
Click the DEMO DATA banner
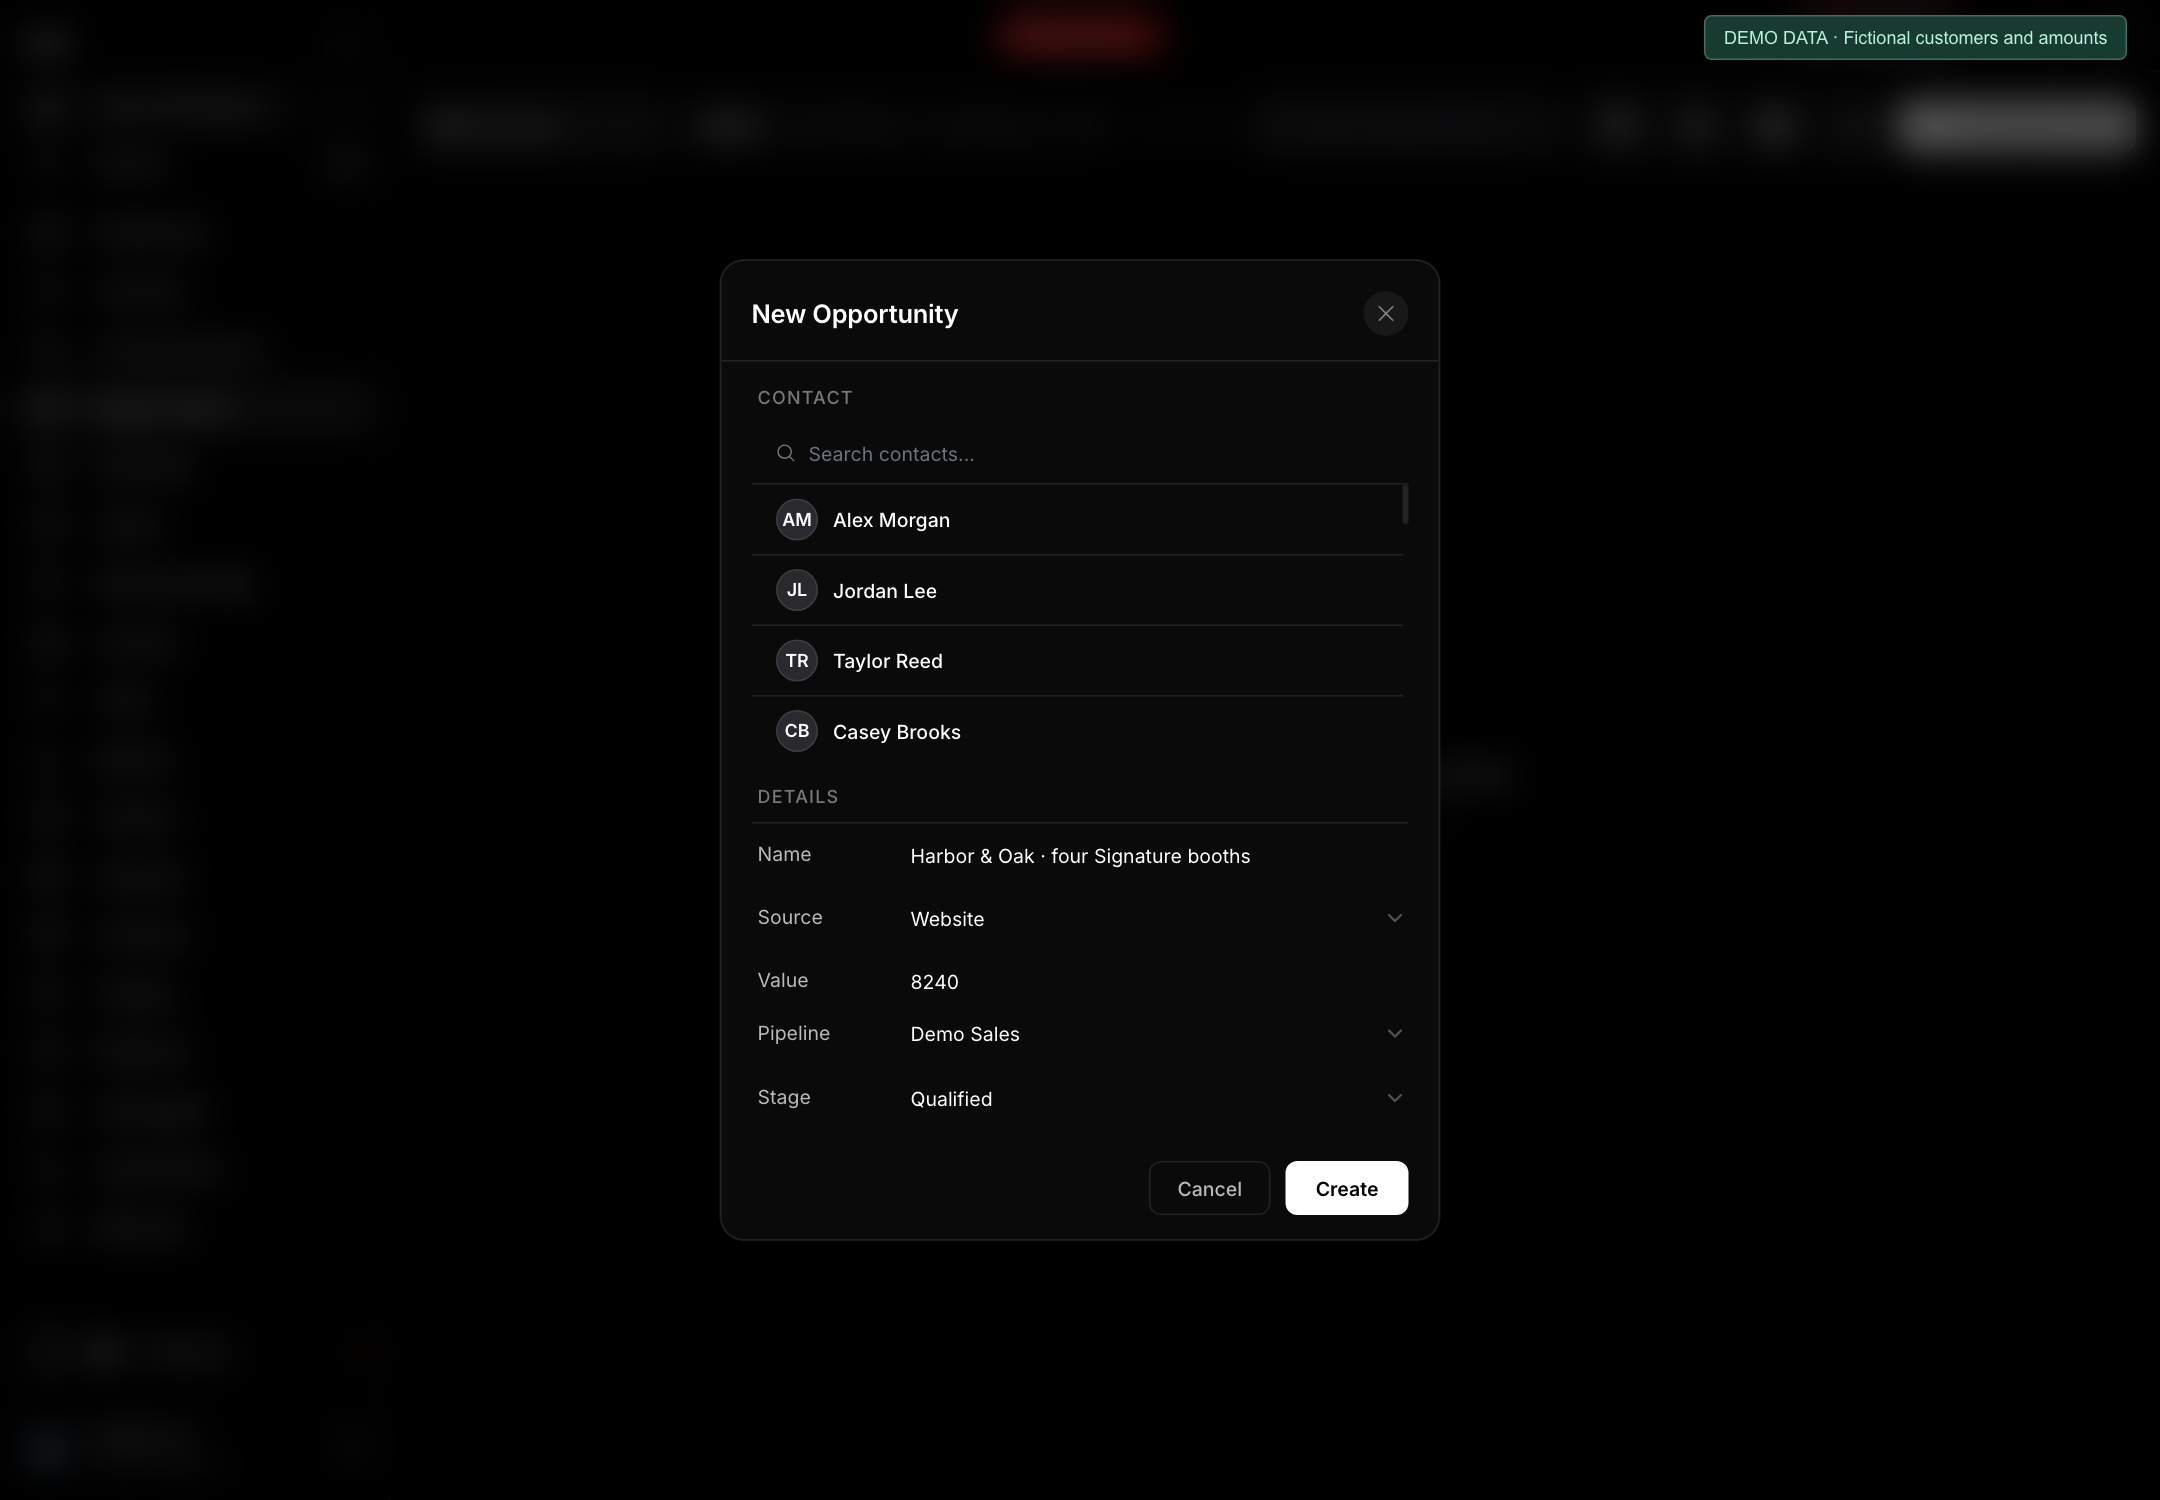tap(1915, 38)
